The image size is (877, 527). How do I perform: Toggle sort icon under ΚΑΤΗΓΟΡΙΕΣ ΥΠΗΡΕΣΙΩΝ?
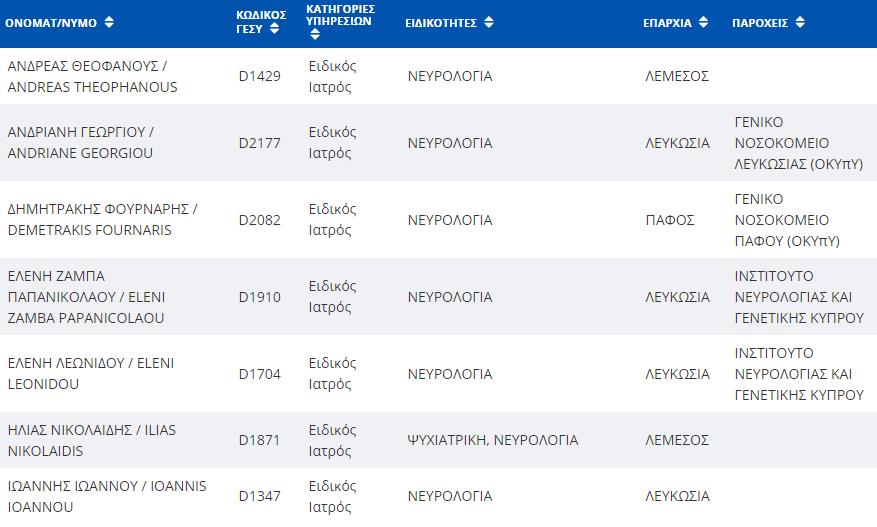click(315, 35)
